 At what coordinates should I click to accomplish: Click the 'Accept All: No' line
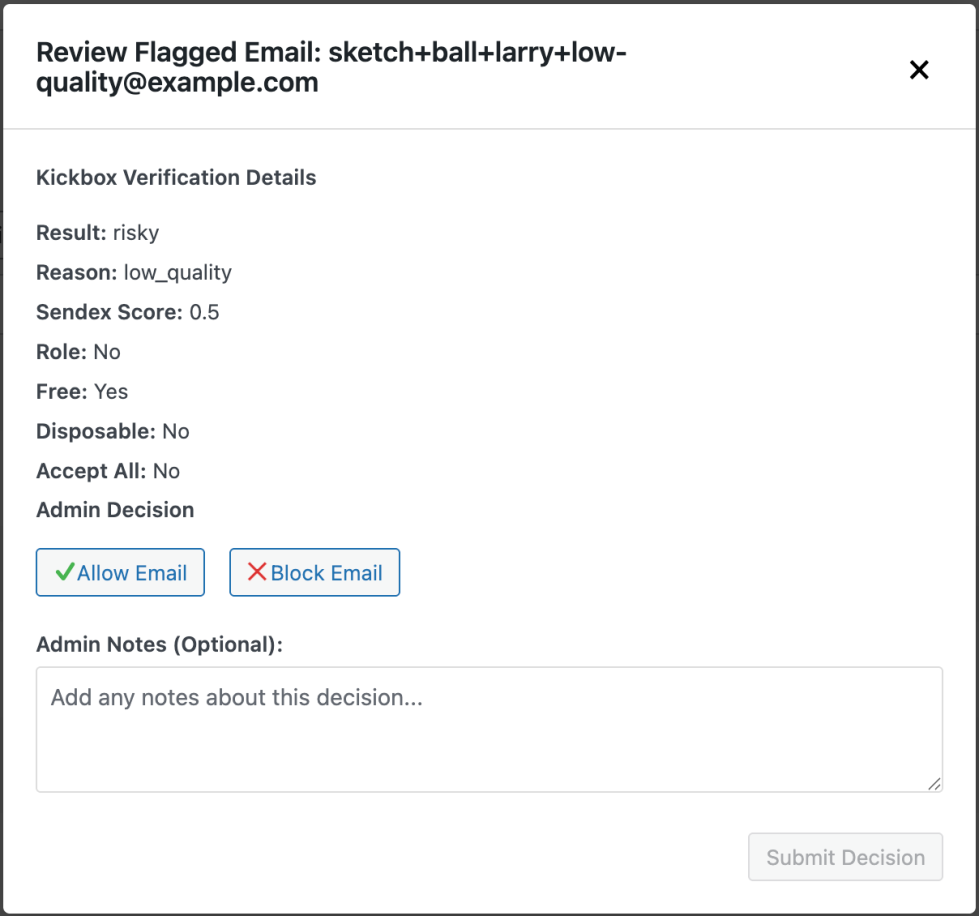coord(108,471)
